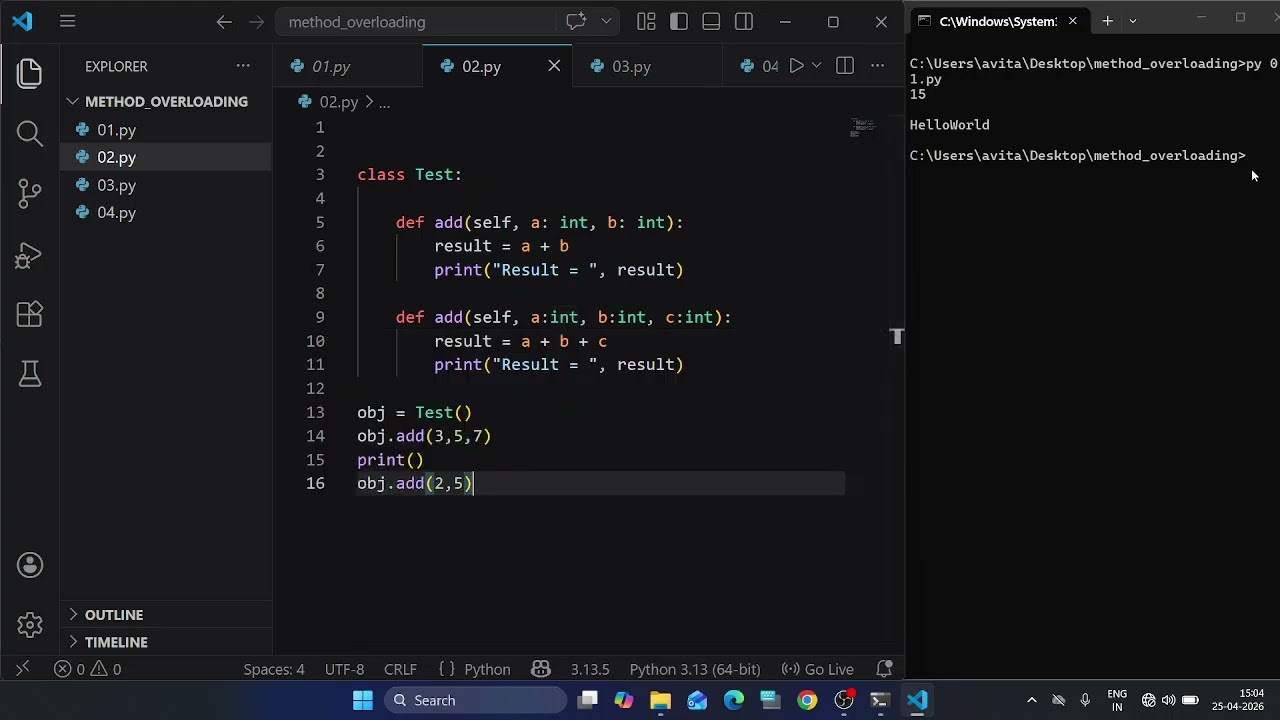Click the Copilot status icon in status bar
The width and height of the screenshot is (1280, 720).
coord(541,669)
